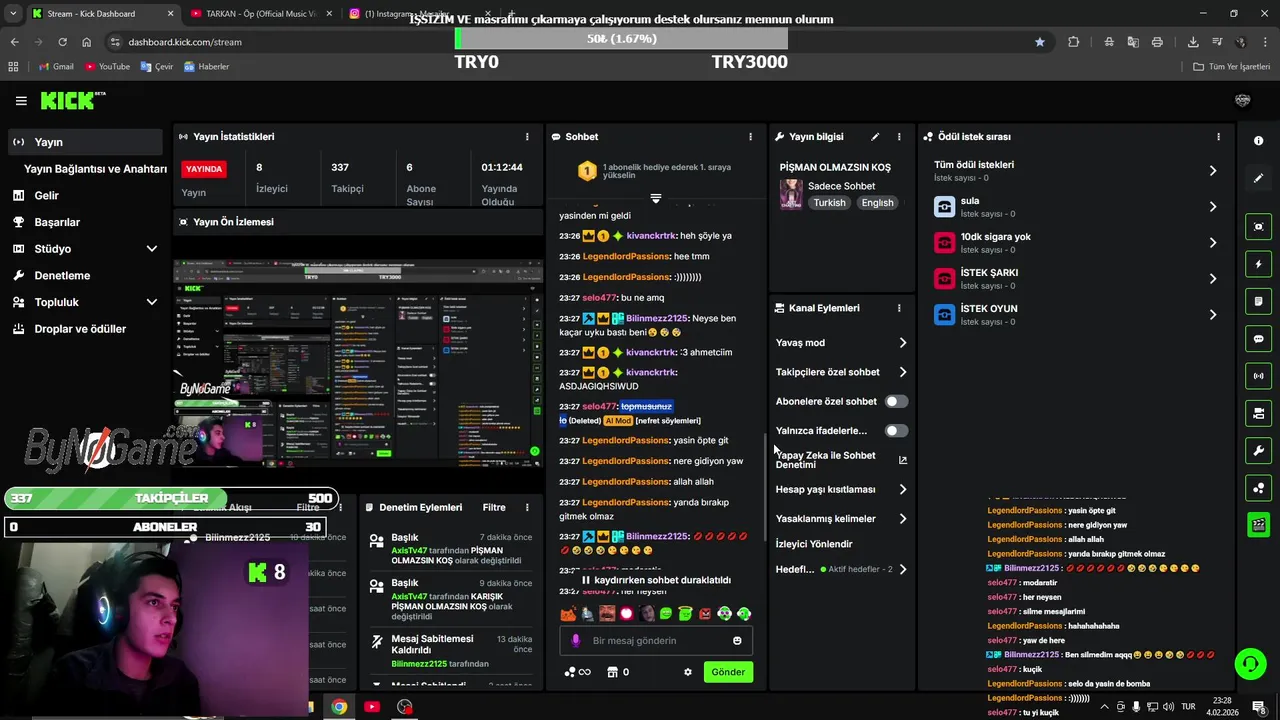Open Filtre in Denetim Eylemleri panel

[x=494, y=508]
